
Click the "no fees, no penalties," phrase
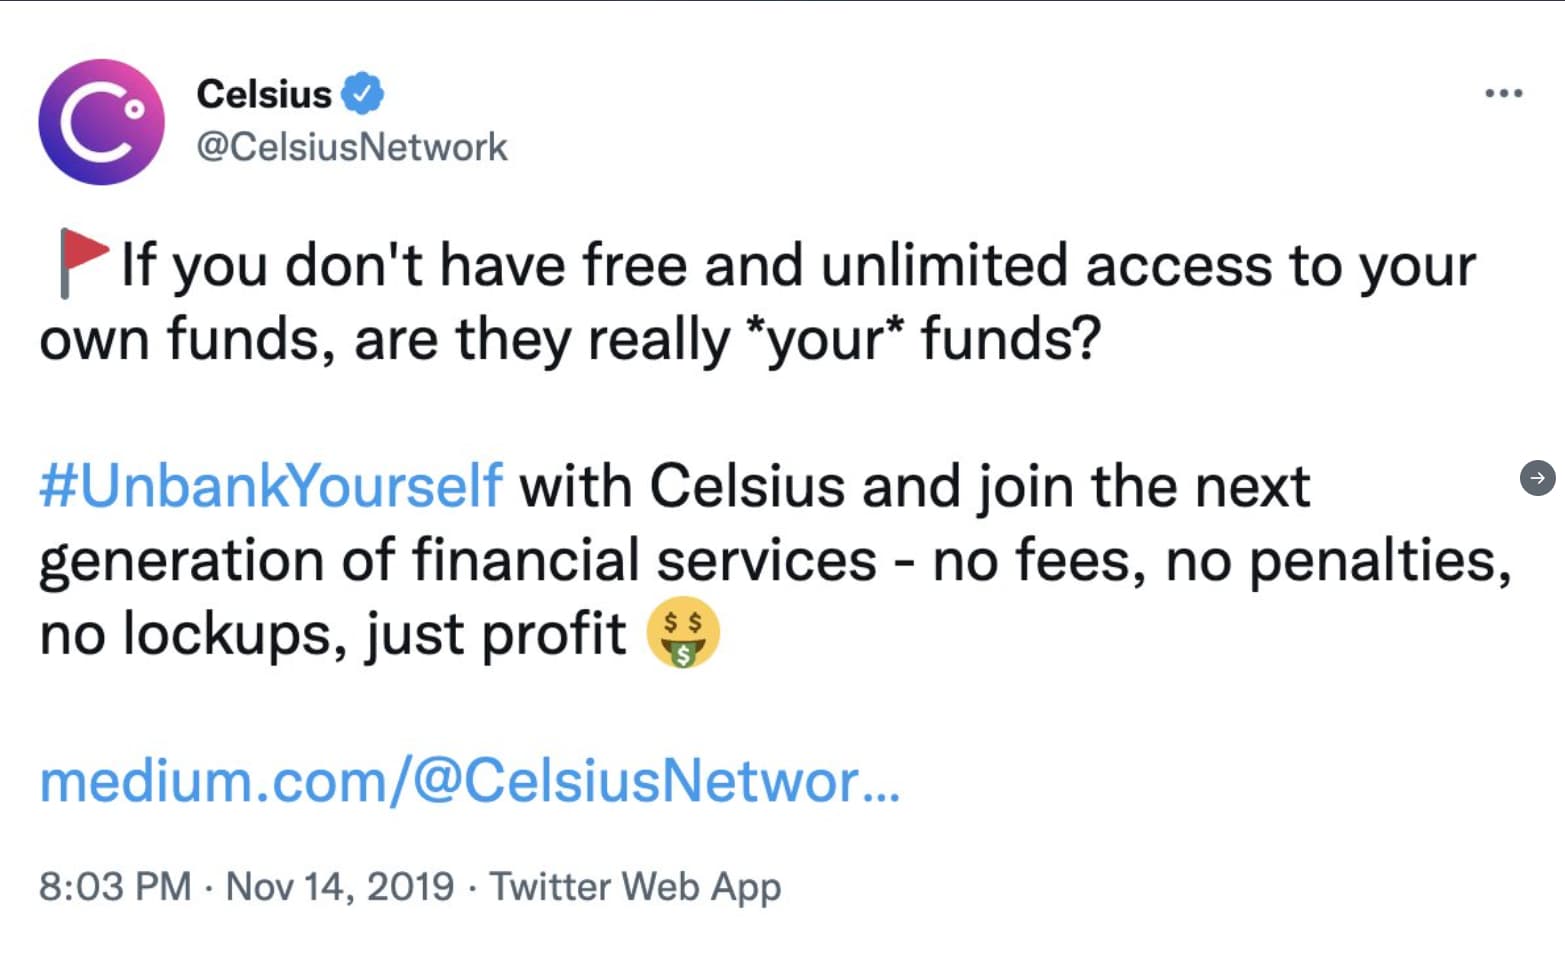(x=1222, y=560)
